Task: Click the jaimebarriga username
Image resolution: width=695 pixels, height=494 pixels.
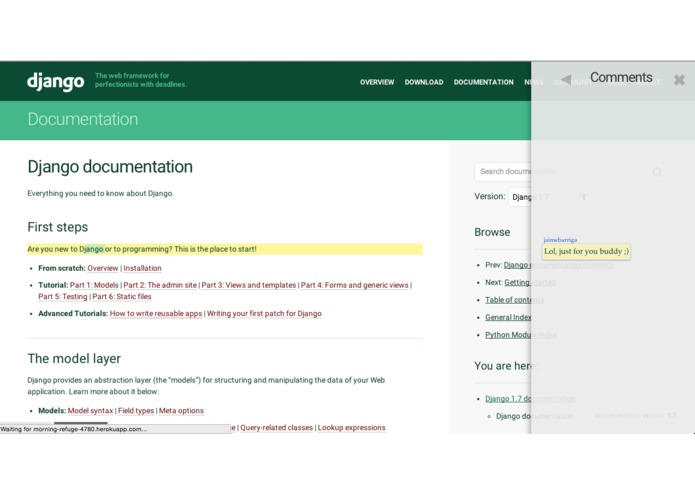Action: tap(560, 240)
